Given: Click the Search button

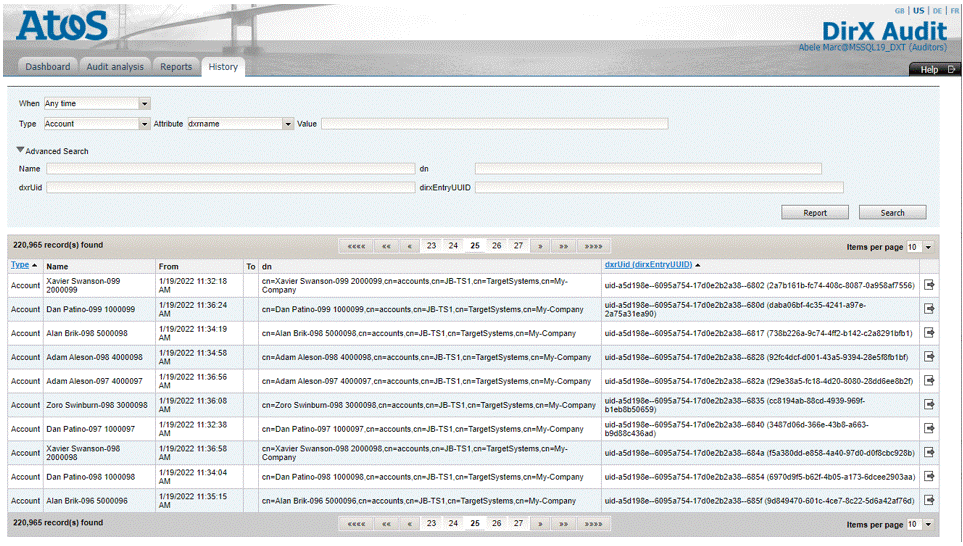Looking at the screenshot, I should pyautogui.click(x=892, y=212).
